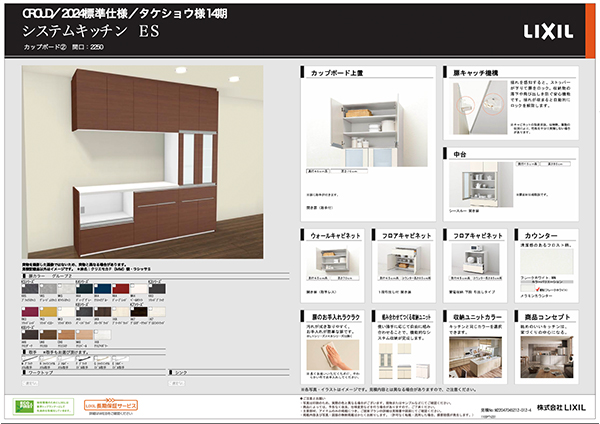The image size is (600, 424).
Task: Open the 商品コンセプト living room photo
Action: click(546, 357)
